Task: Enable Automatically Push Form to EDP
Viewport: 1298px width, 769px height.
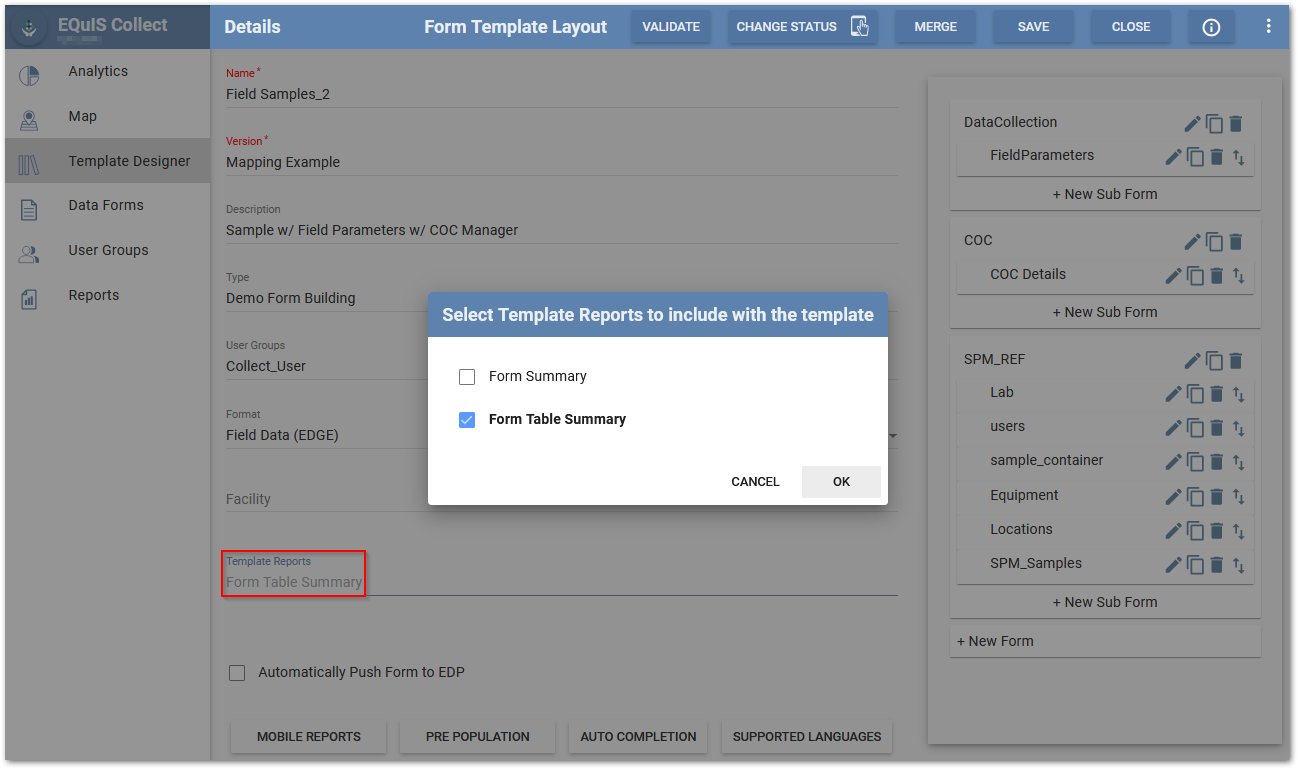Action: 237,672
